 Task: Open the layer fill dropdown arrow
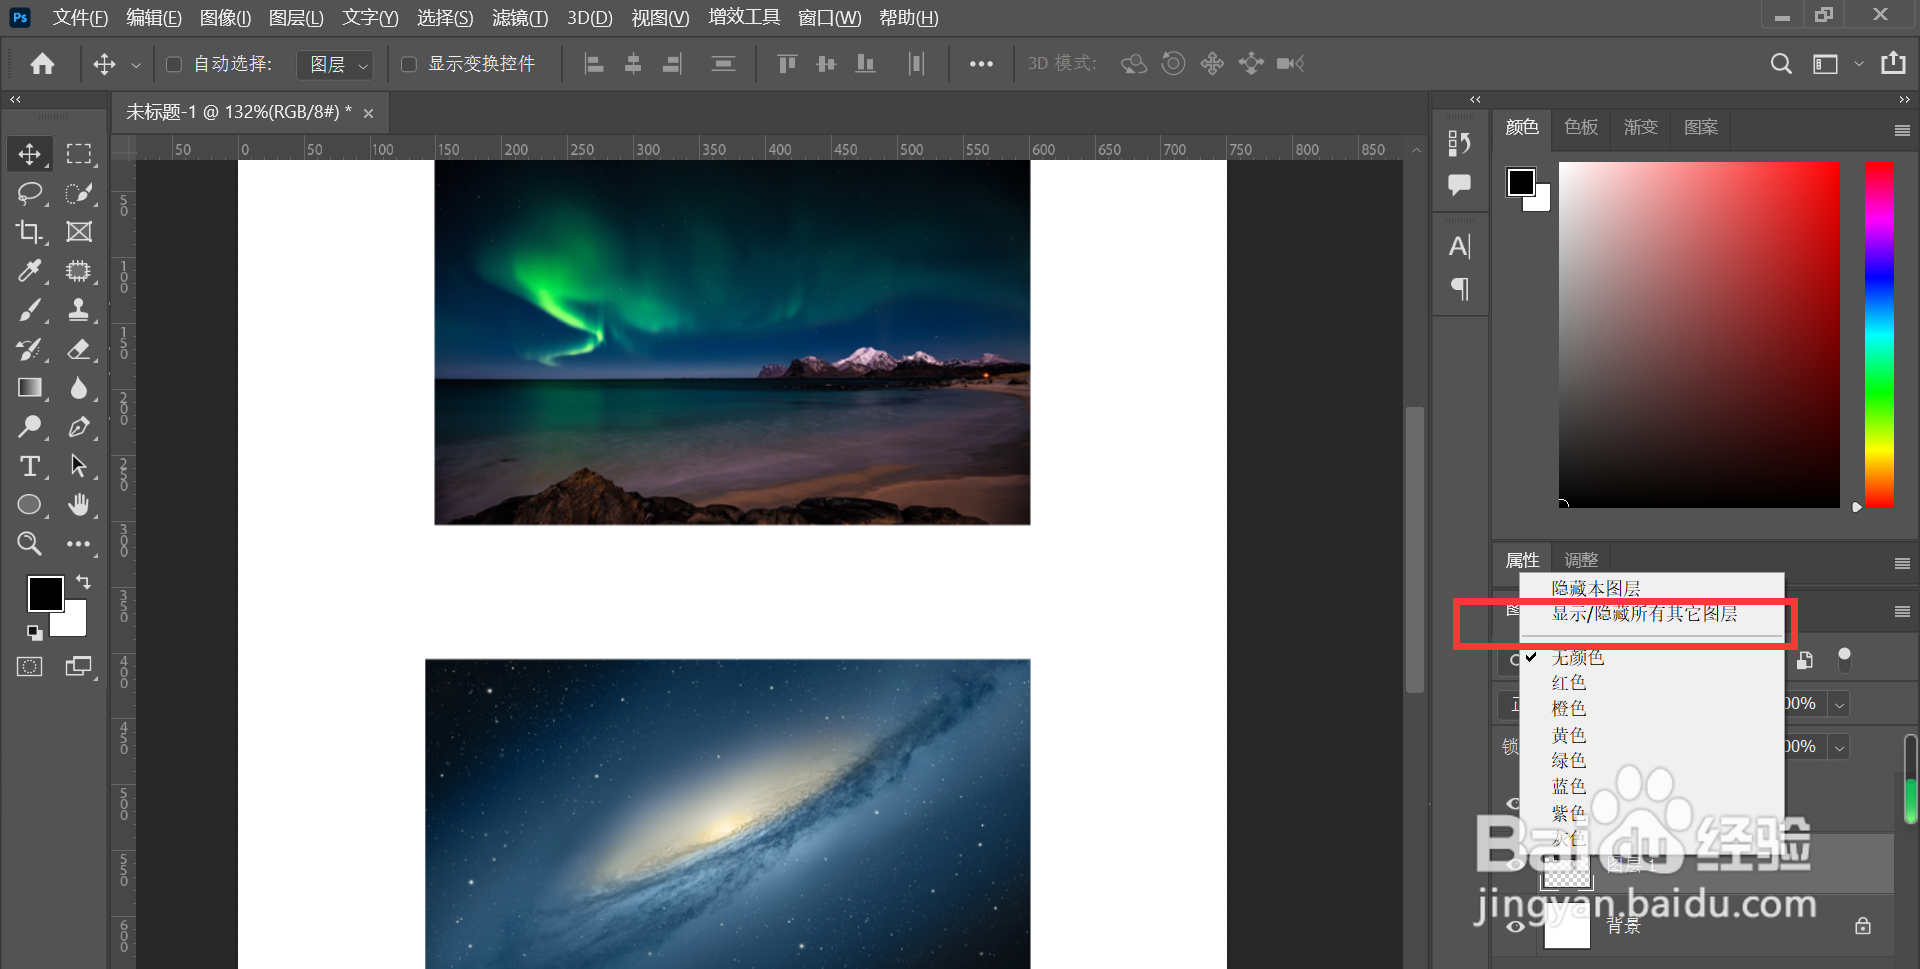point(1839,747)
